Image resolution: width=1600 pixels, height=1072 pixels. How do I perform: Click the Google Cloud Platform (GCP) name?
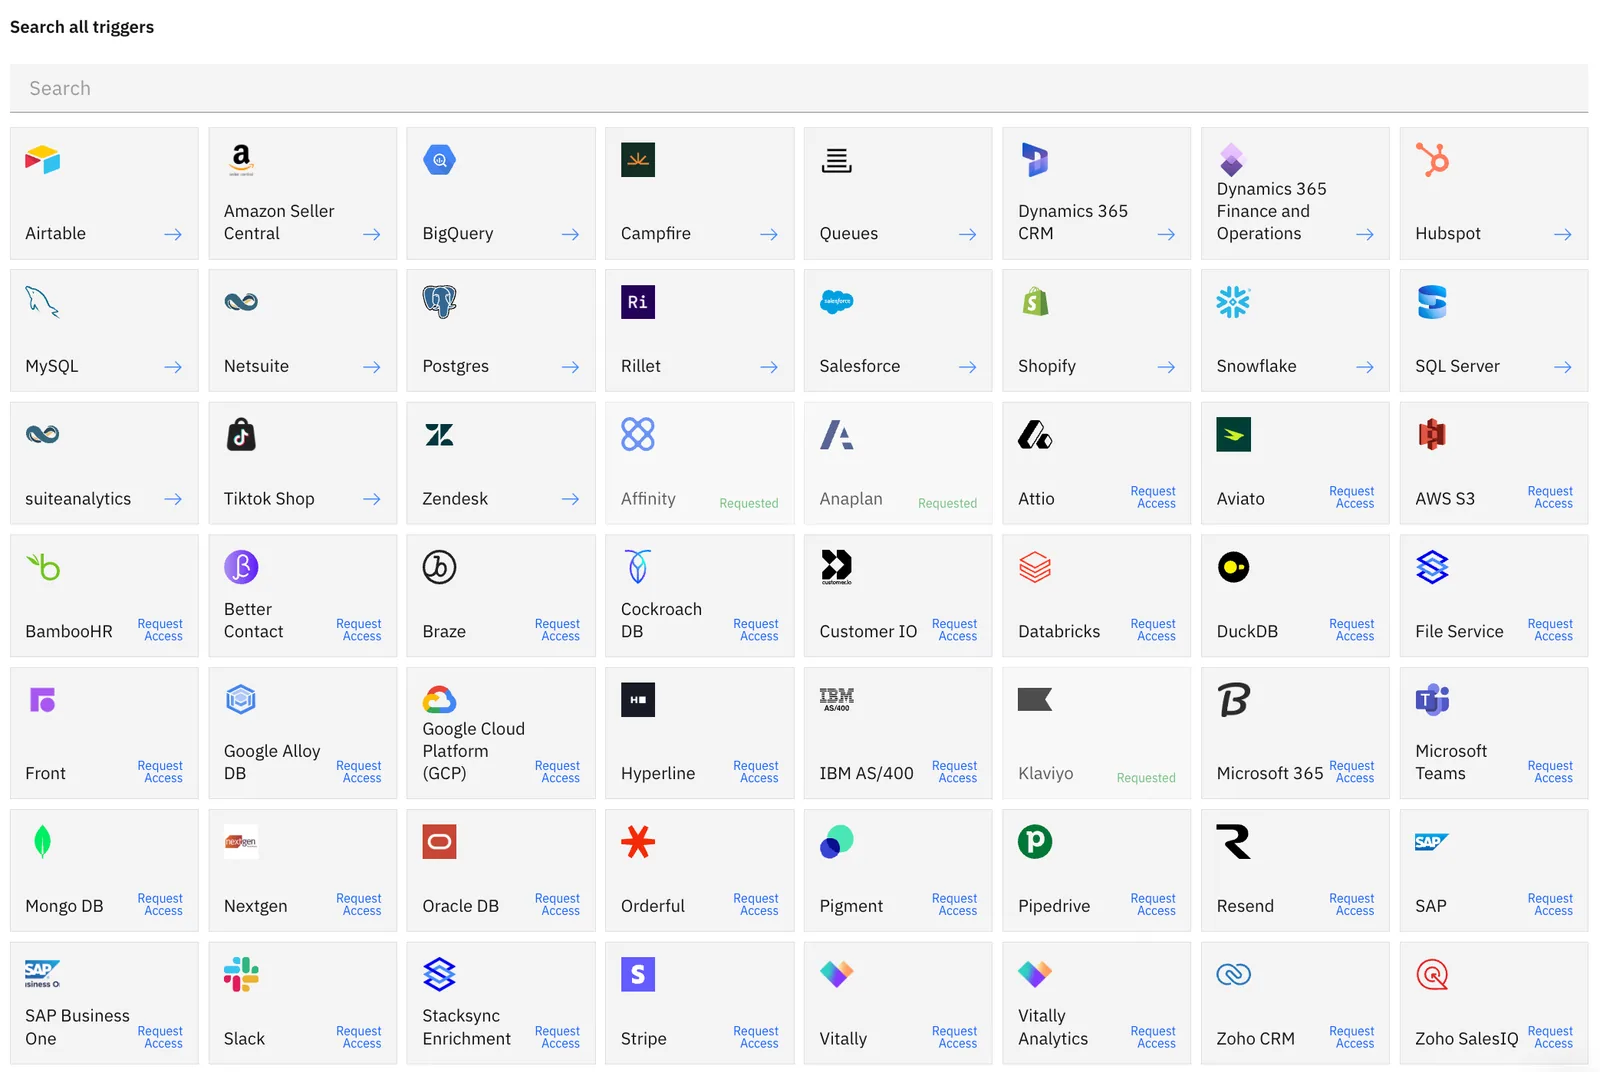473,751
